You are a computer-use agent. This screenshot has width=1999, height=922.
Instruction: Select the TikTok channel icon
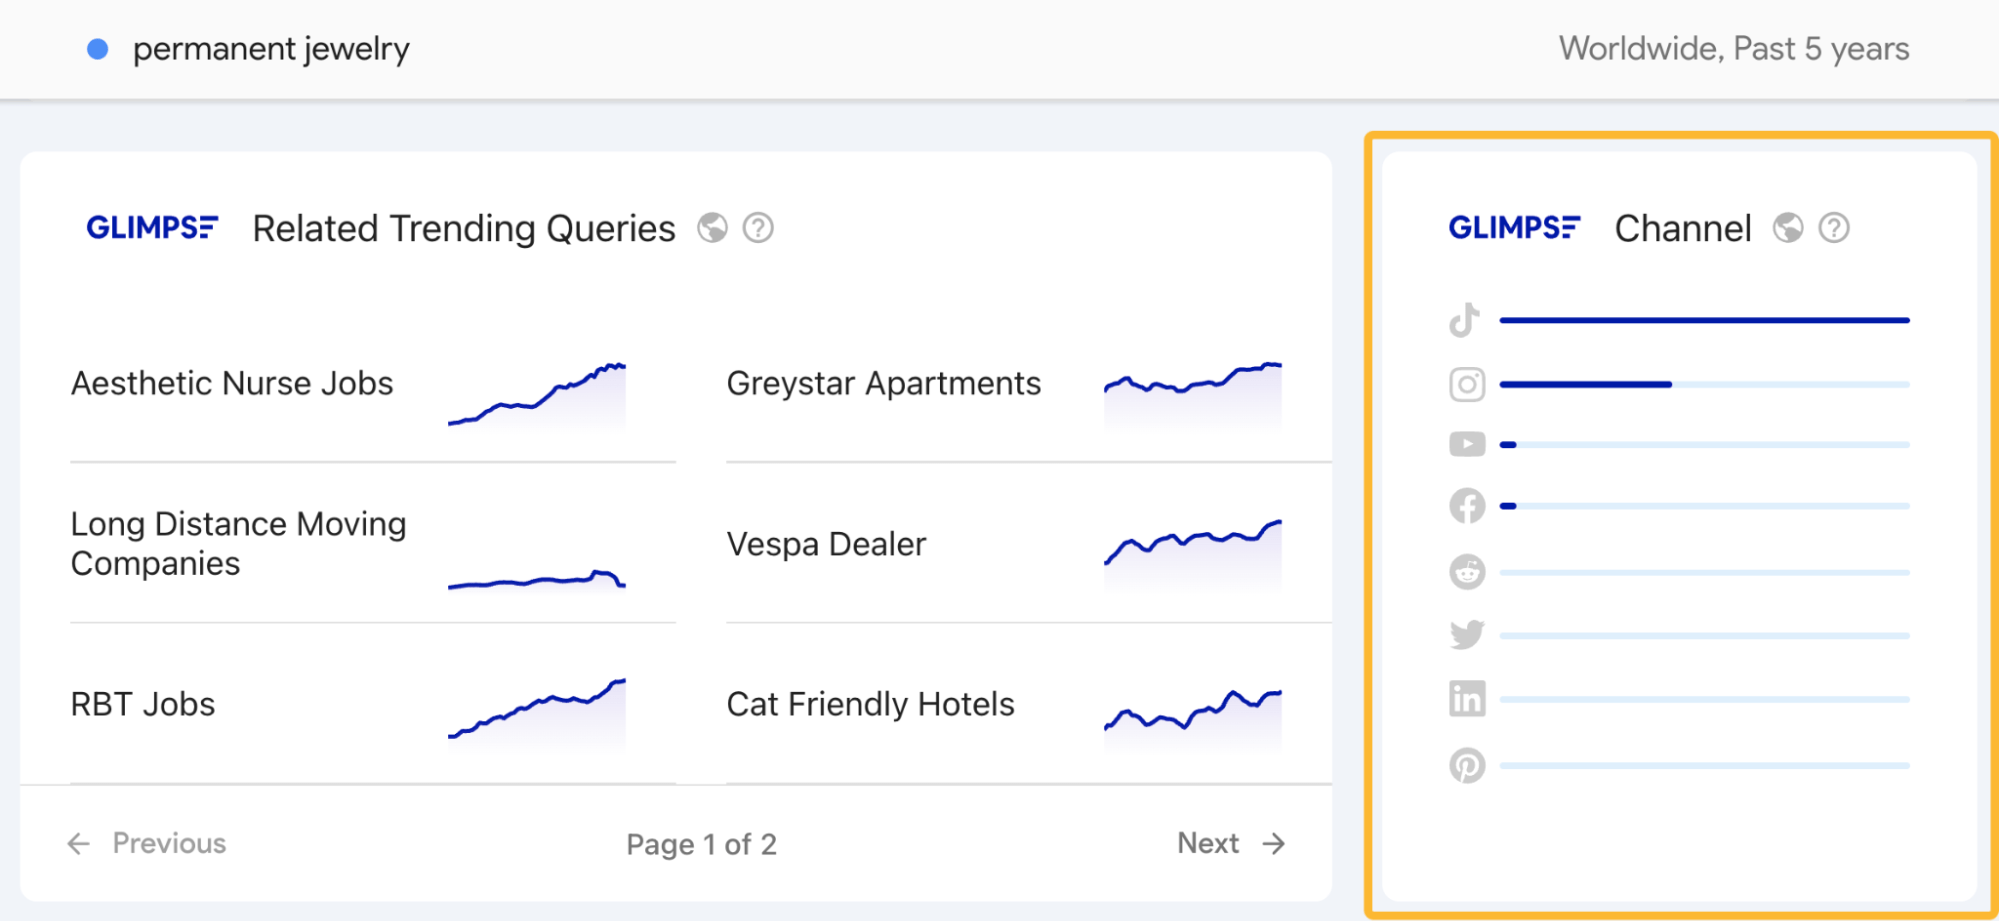1466,319
